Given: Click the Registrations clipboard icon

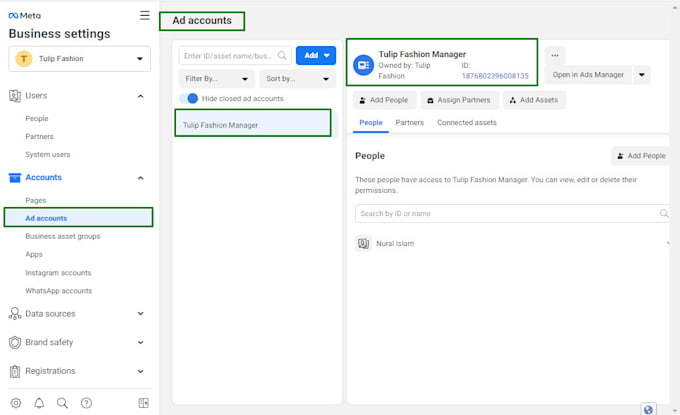Looking at the screenshot, I should coord(15,371).
